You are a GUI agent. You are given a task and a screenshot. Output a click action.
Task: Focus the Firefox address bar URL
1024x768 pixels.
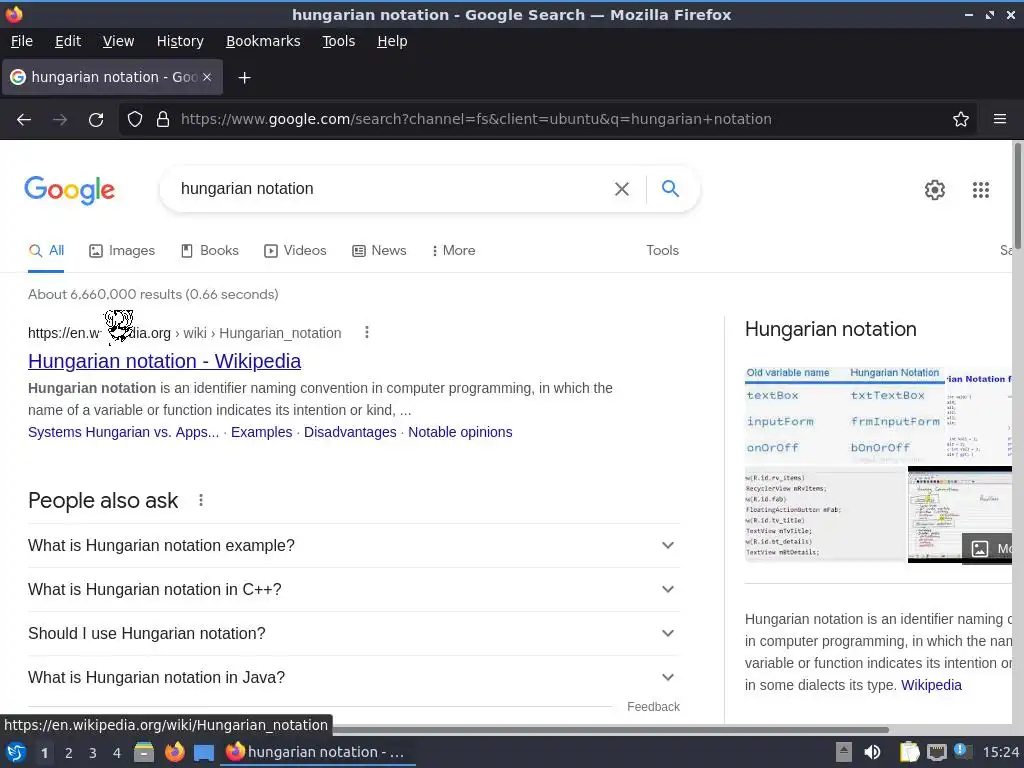476,119
